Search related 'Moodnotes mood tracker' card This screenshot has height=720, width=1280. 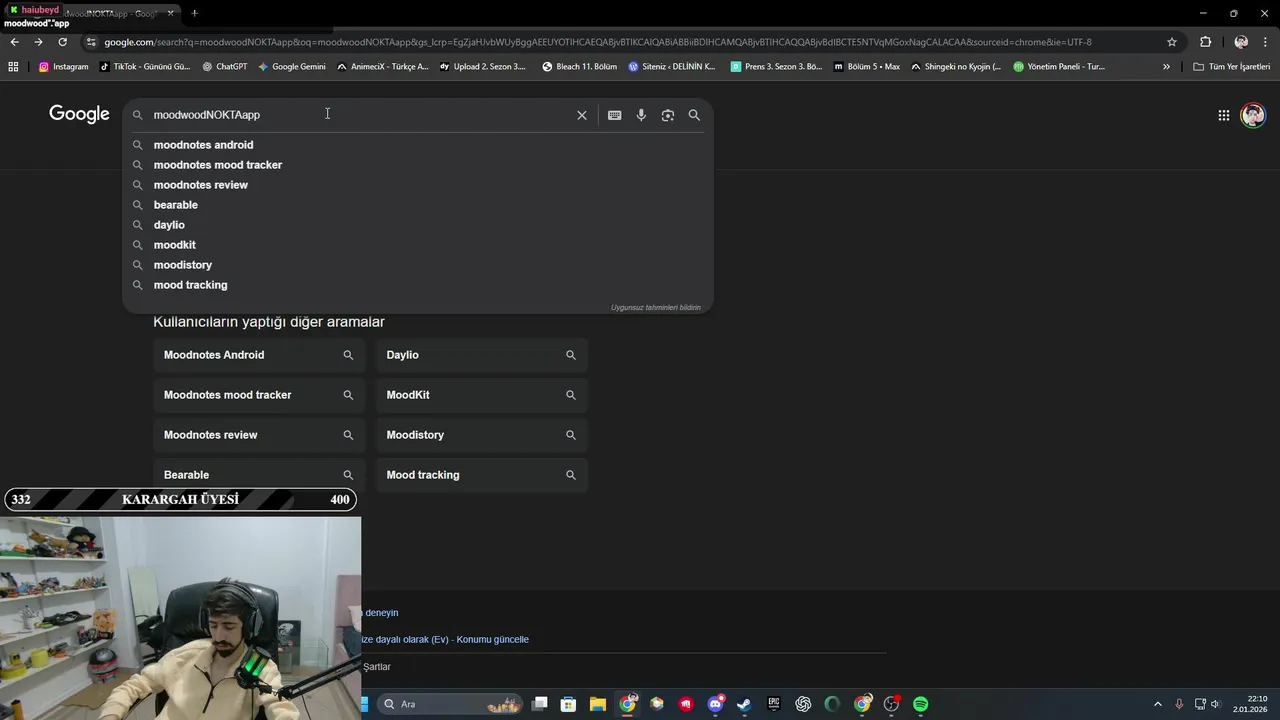(259, 395)
